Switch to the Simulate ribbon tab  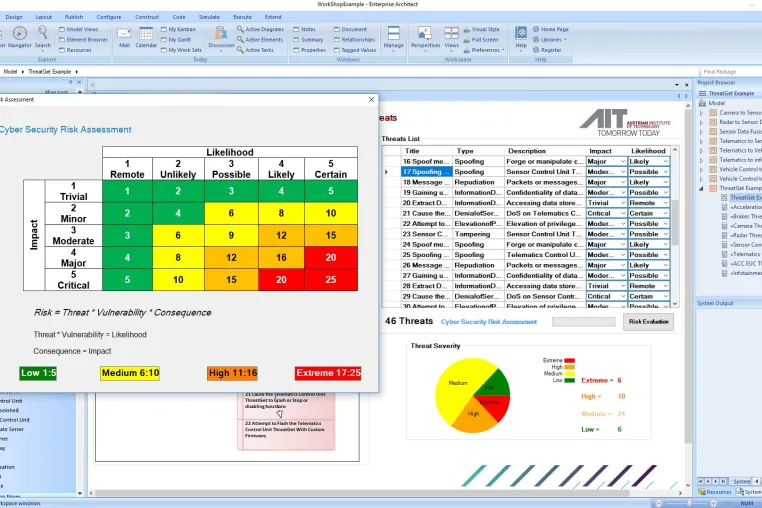click(x=209, y=17)
